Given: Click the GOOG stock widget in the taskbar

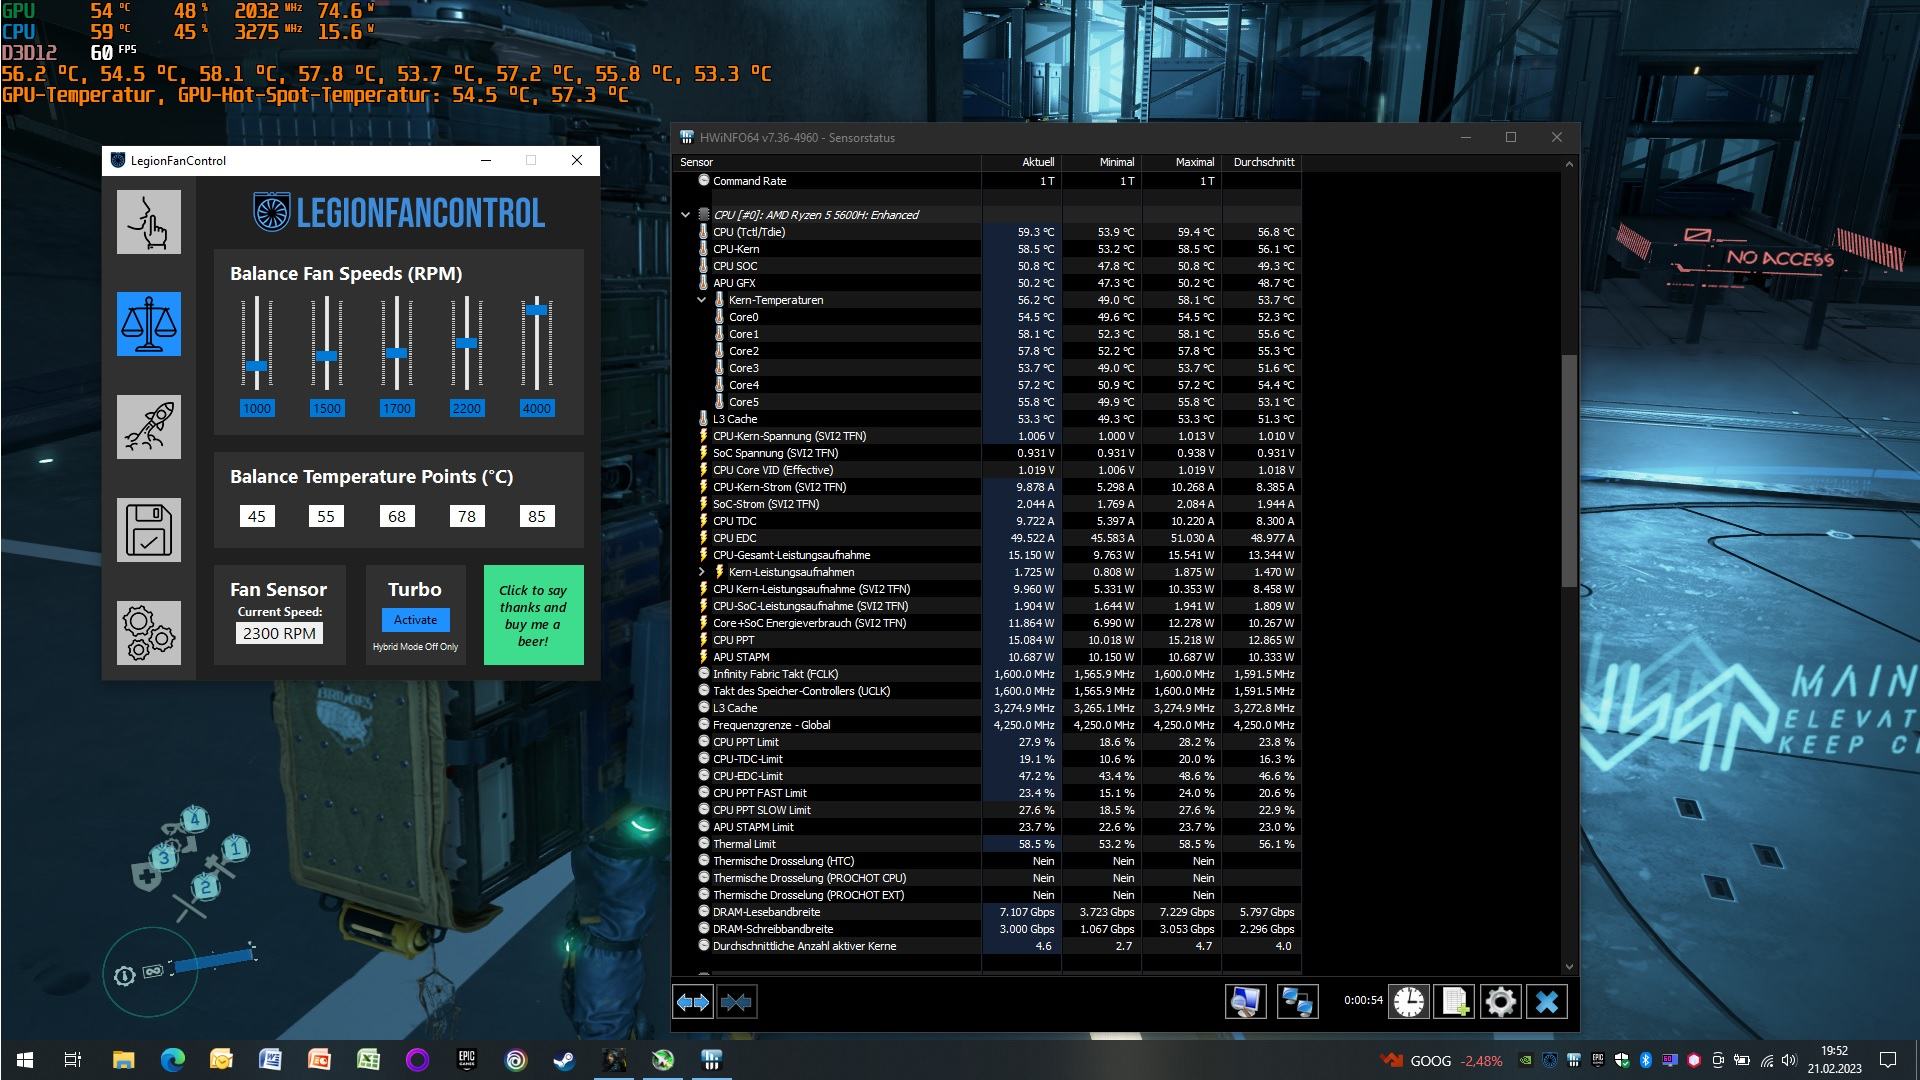Looking at the screenshot, I should (x=1441, y=1060).
